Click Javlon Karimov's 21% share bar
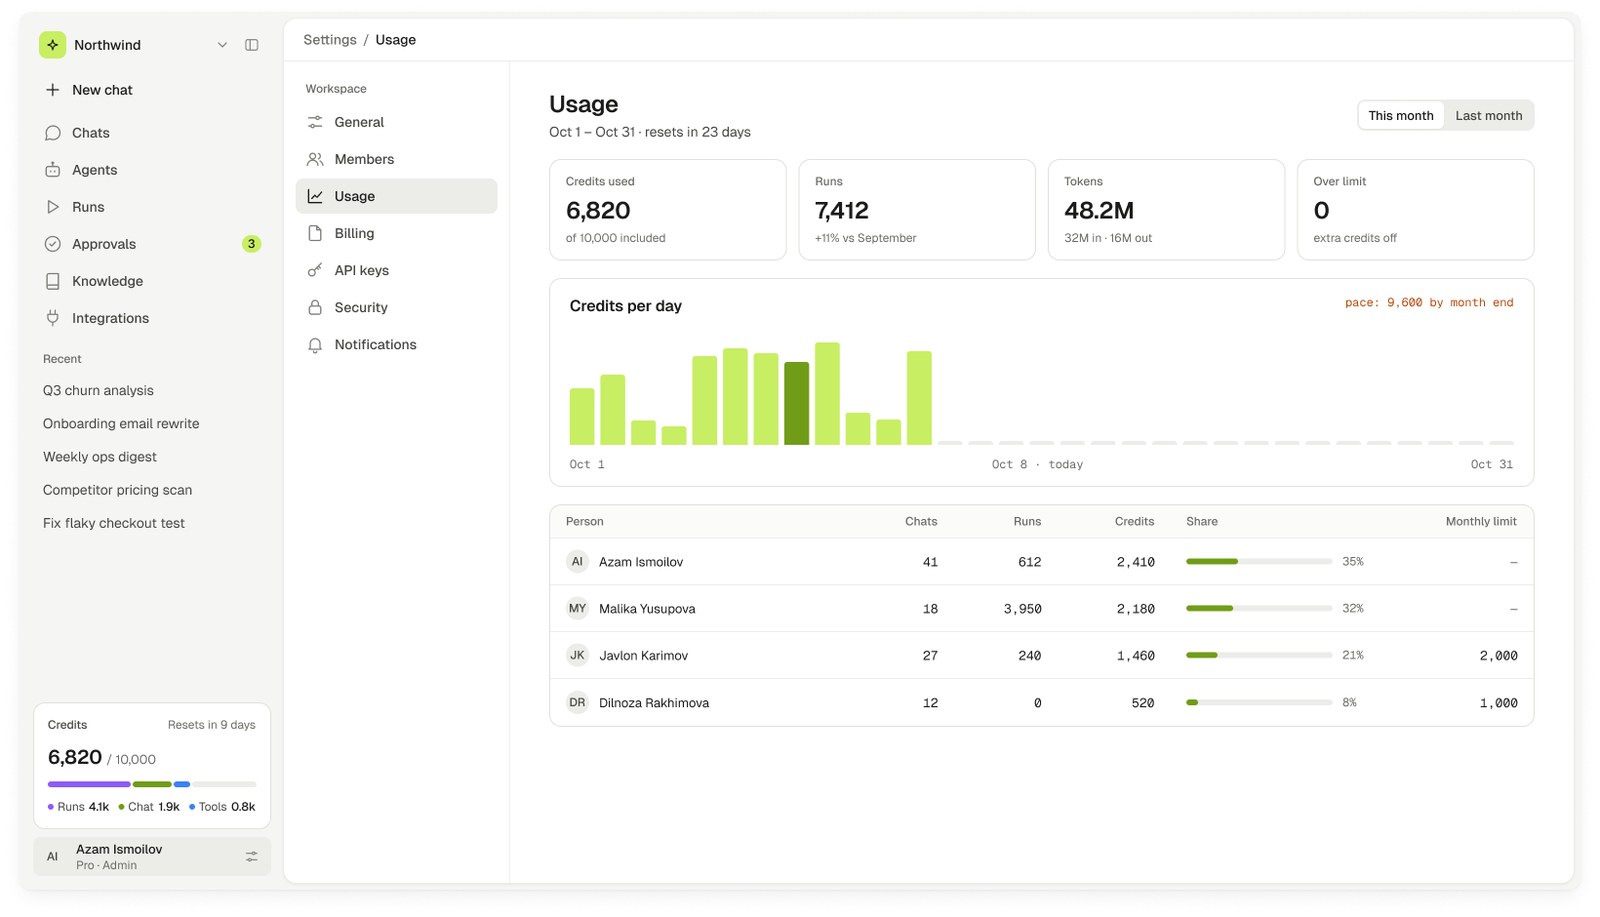Viewport: 1600px width, 917px height. [x=1258, y=655]
